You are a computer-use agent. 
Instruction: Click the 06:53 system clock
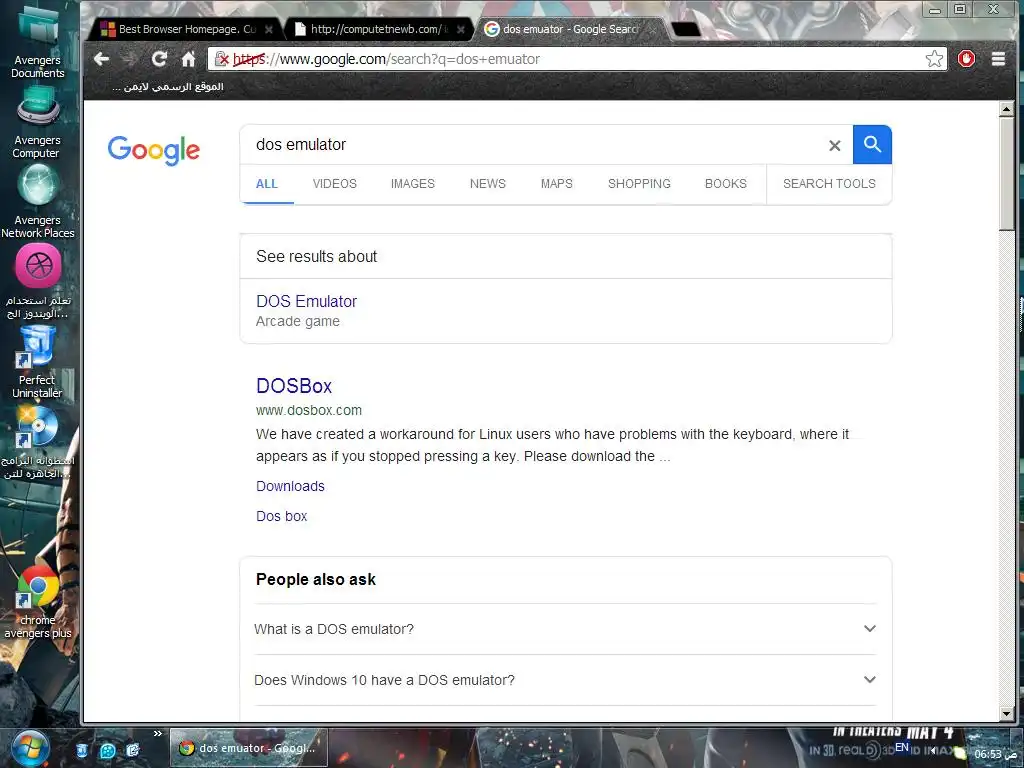tap(997, 754)
